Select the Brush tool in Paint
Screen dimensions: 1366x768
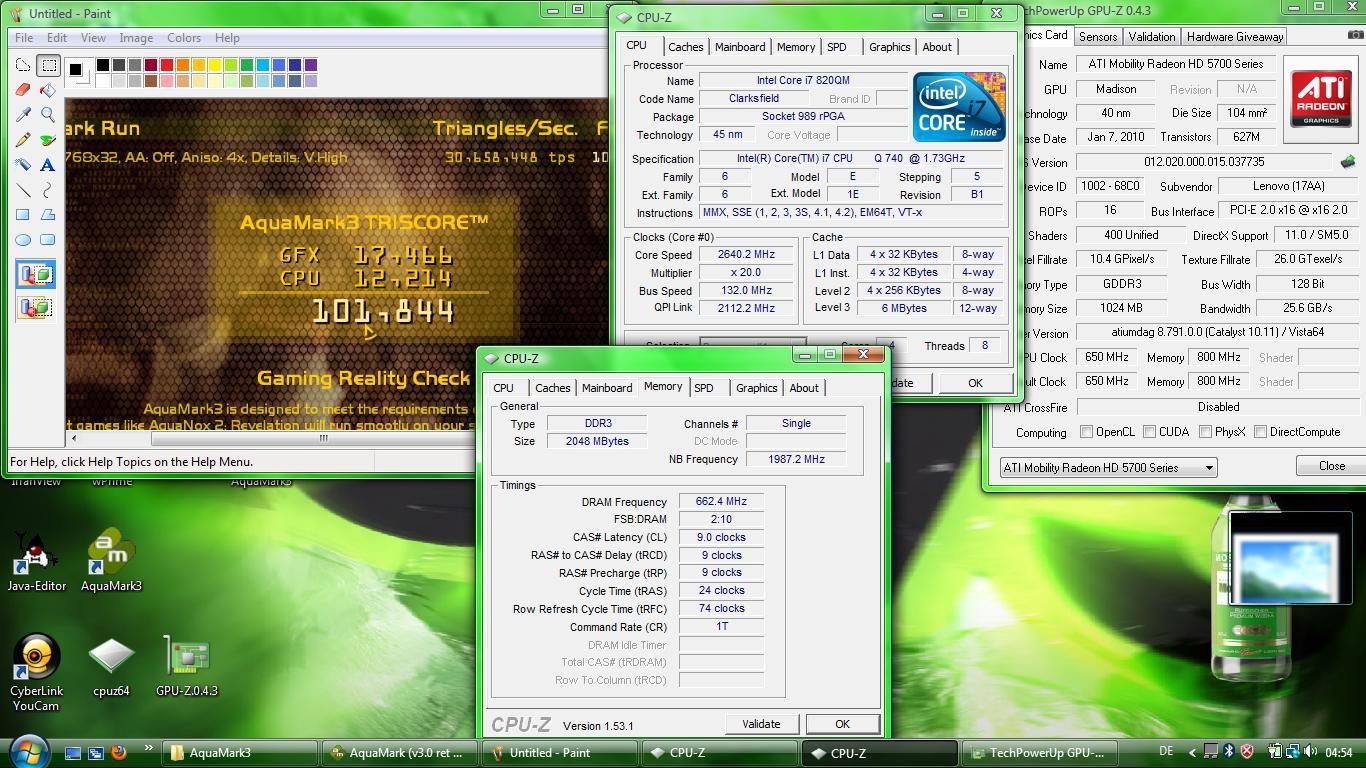pyautogui.click(x=47, y=140)
